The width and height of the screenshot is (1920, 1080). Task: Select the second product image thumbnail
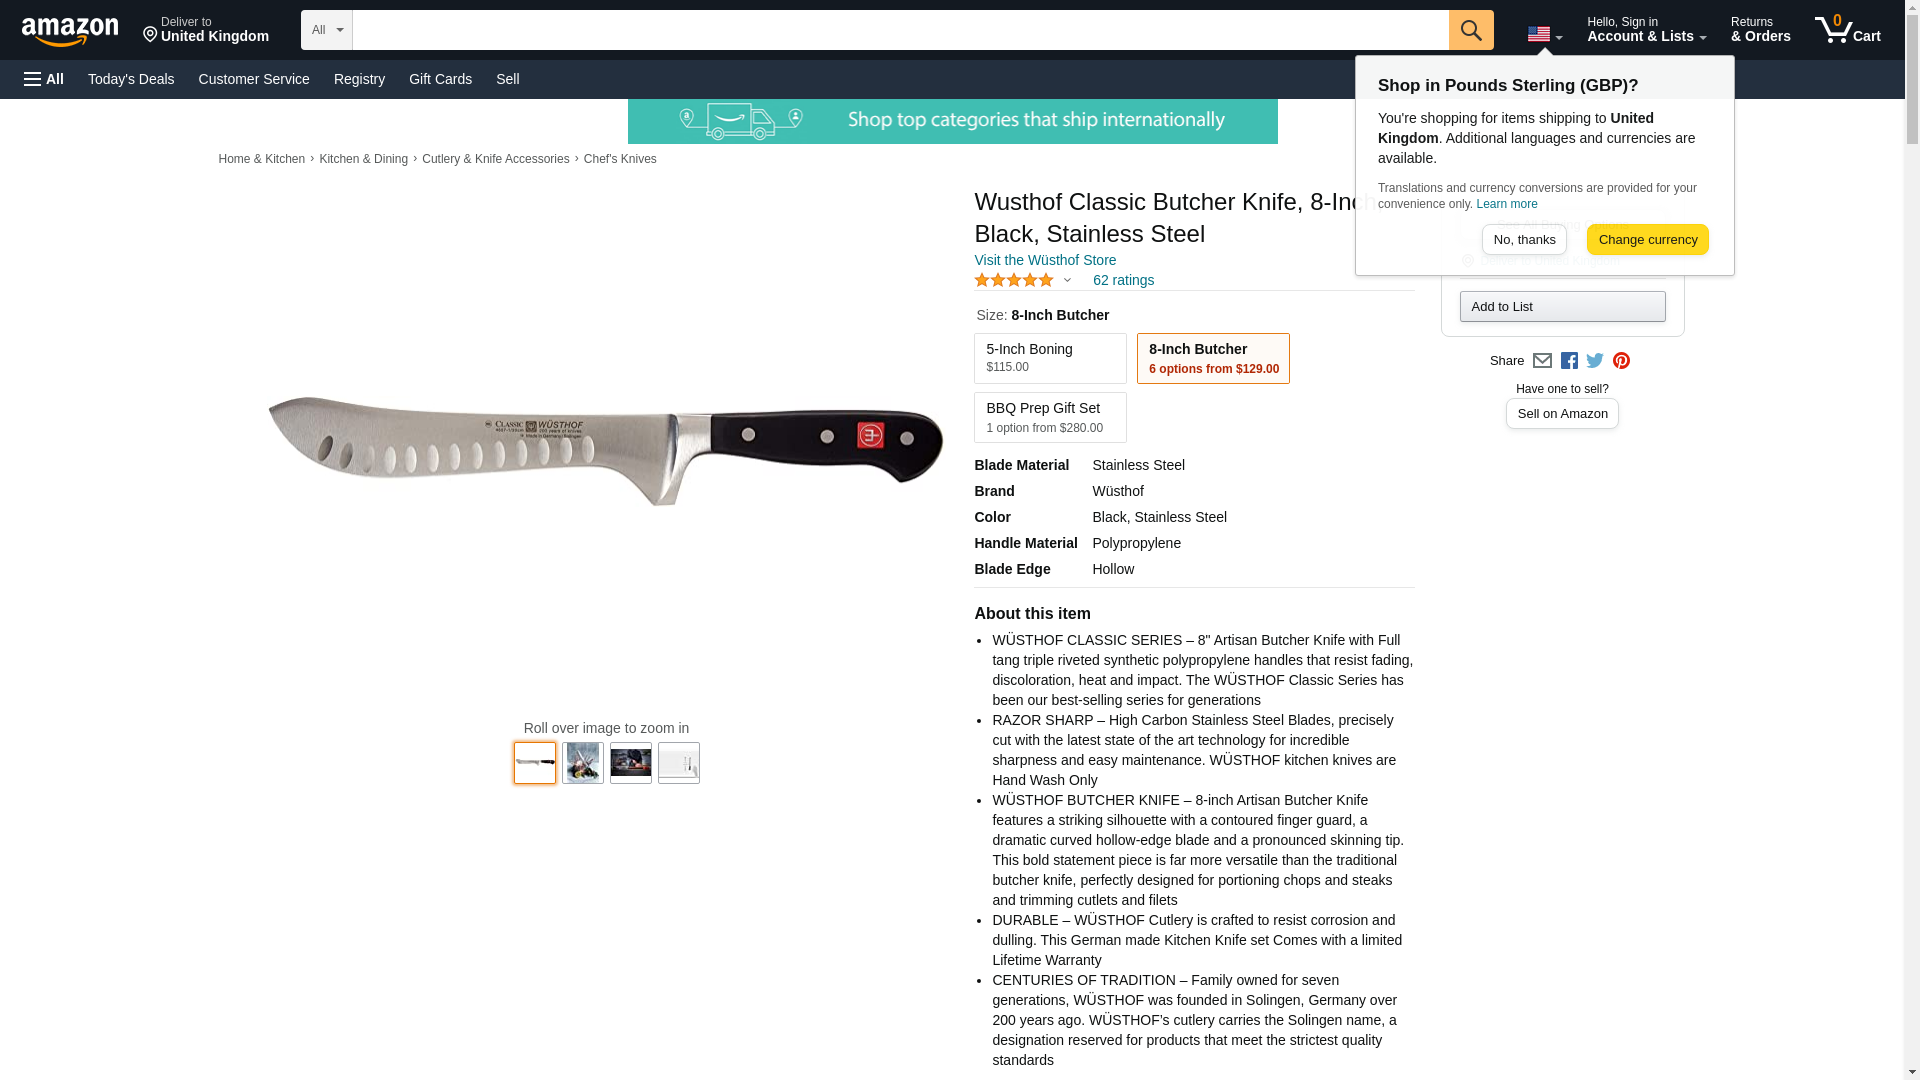point(583,763)
